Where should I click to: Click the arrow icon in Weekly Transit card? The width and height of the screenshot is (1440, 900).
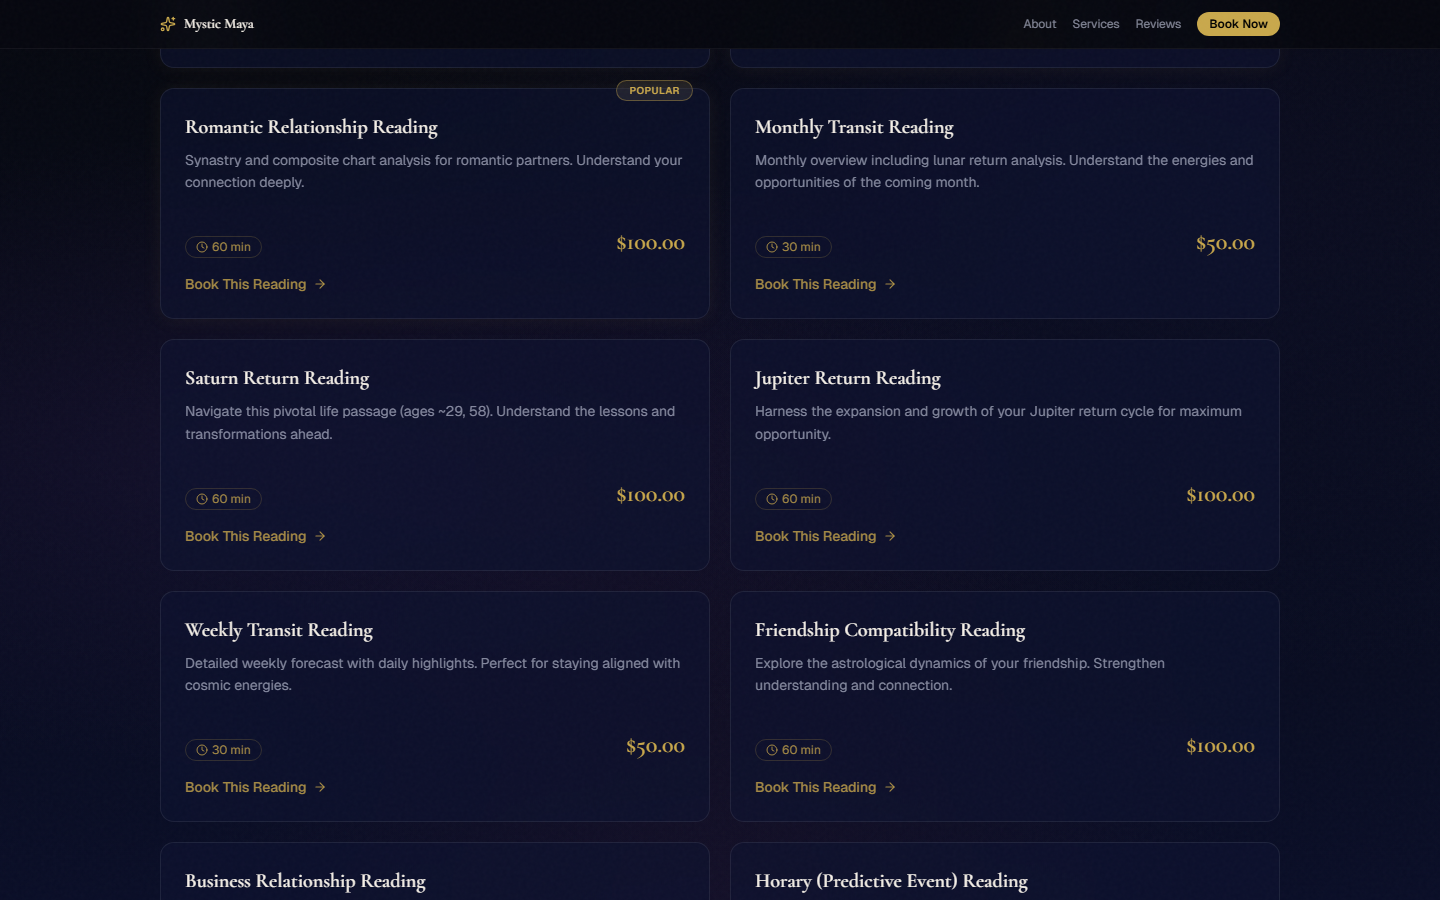coord(320,788)
